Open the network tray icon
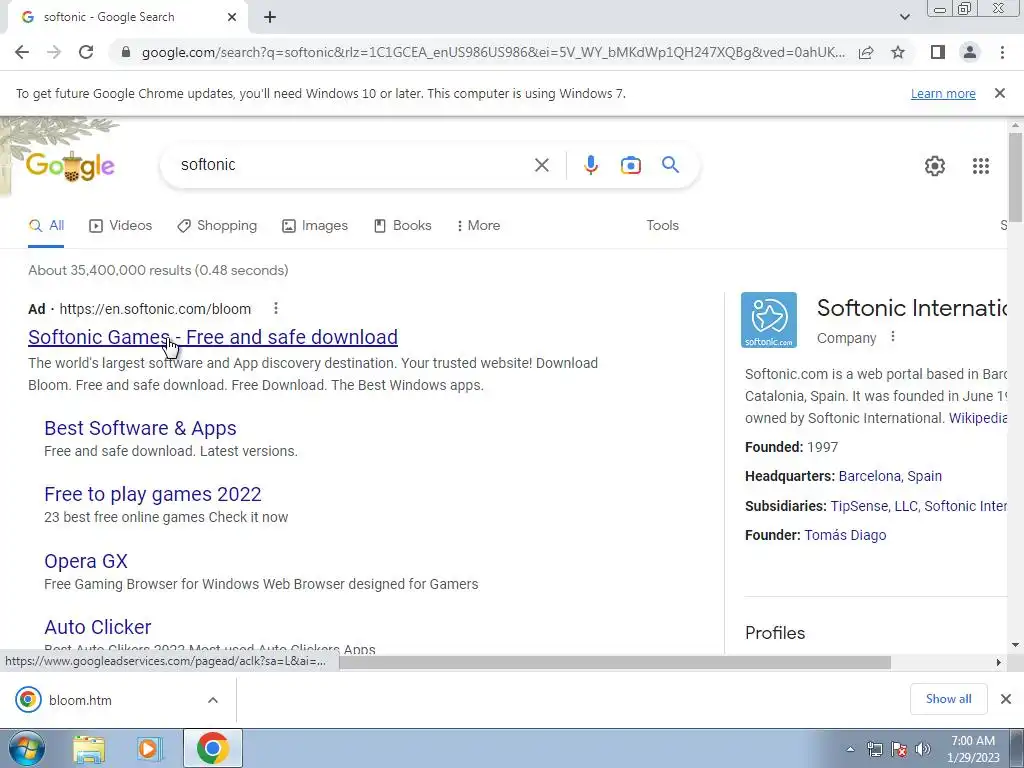 [x=874, y=749]
